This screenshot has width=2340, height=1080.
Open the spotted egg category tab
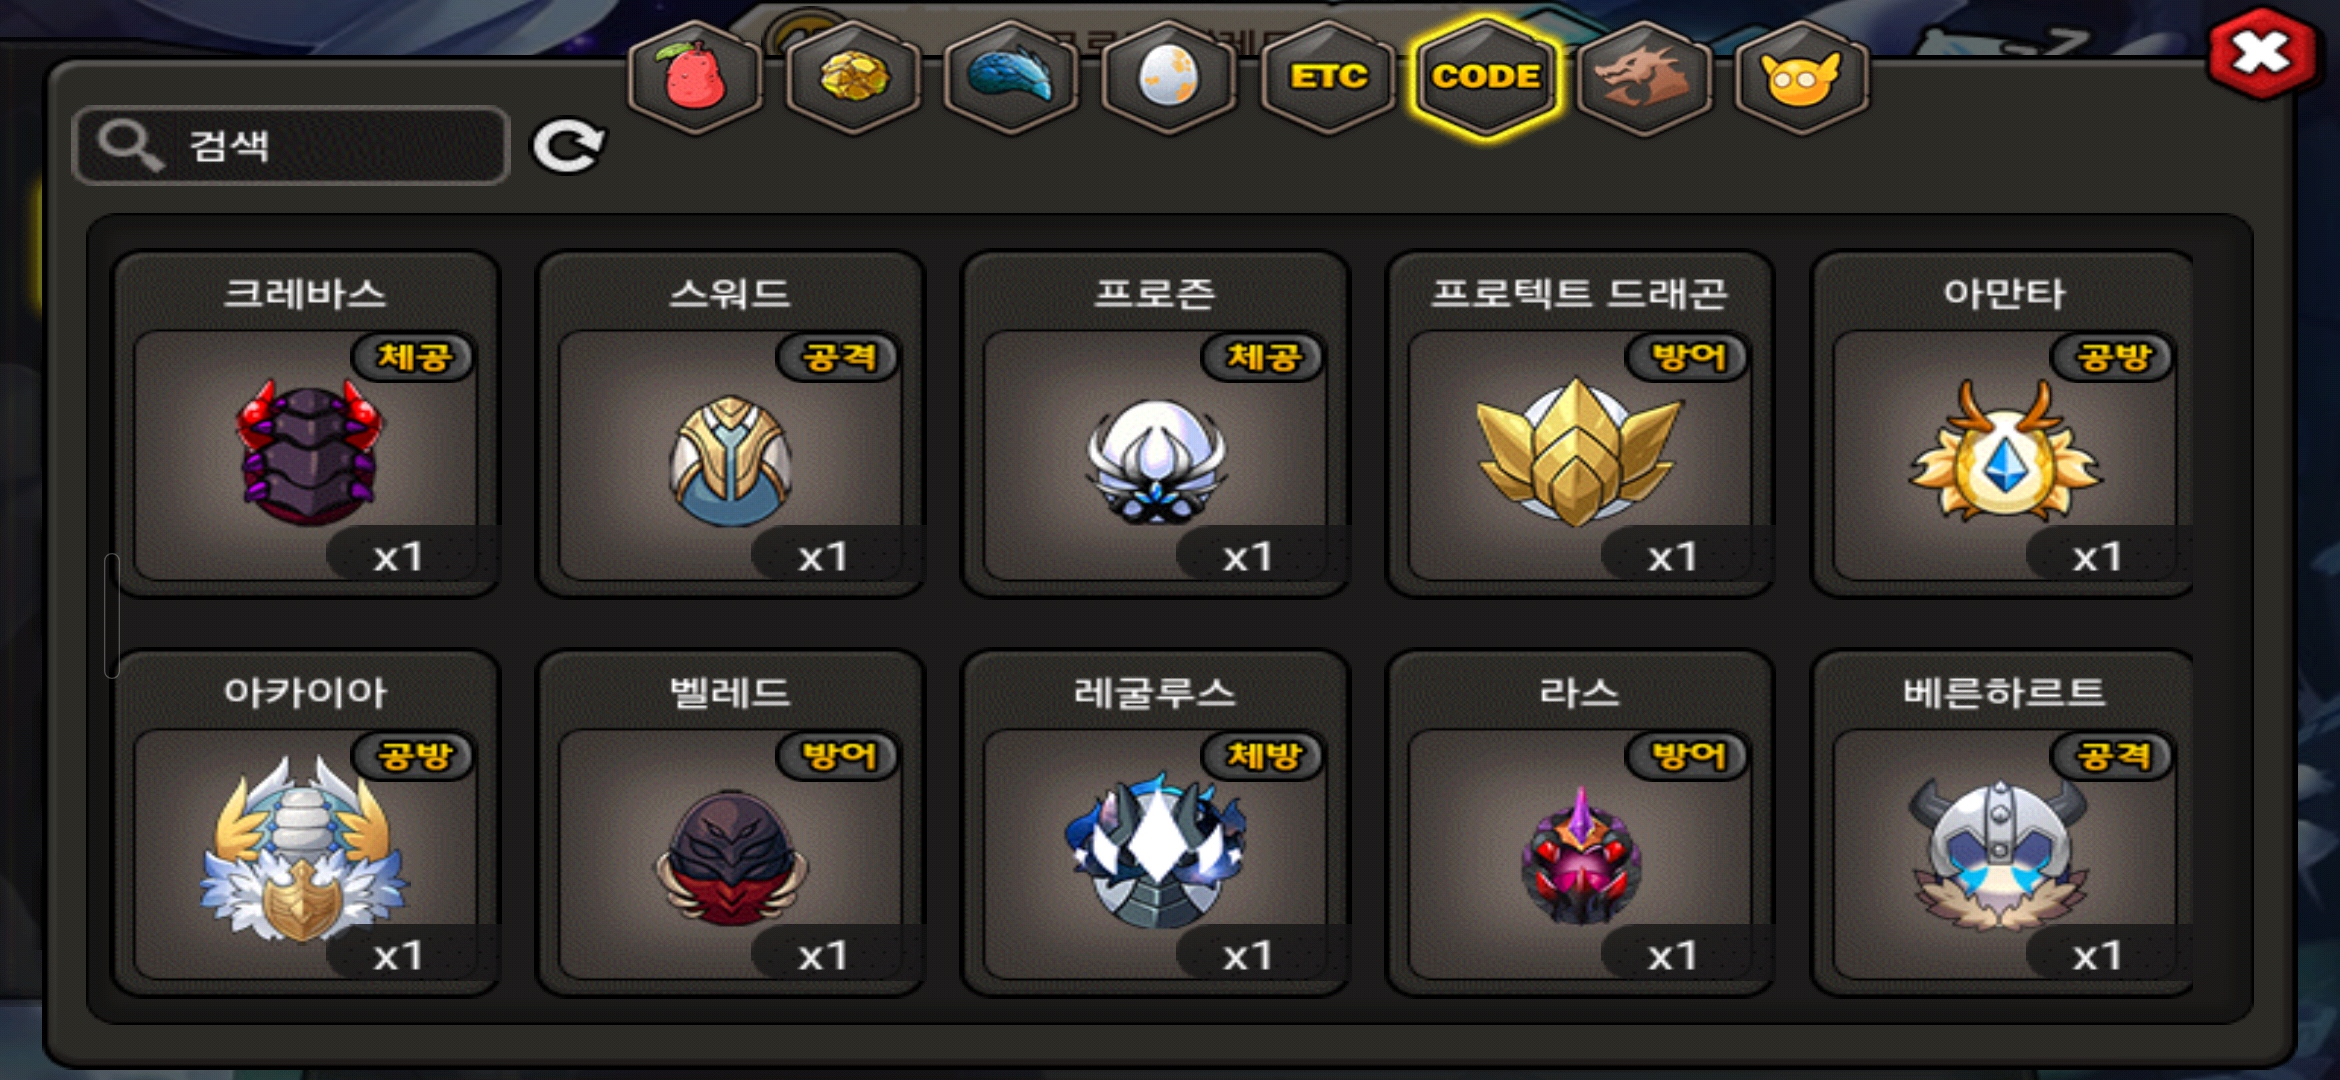(x=1169, y=77)
